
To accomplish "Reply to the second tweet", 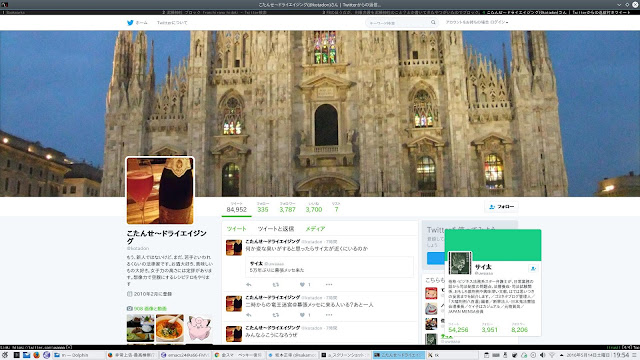I will click(249, 315).
